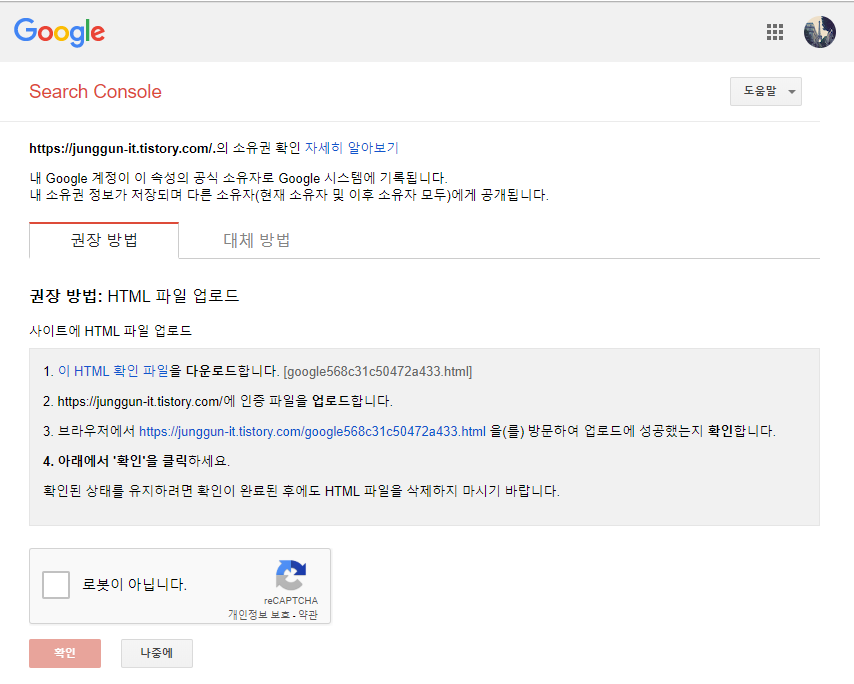Open reCAPTCHA 개인정보 보호 privacy link

pos(259,615)
